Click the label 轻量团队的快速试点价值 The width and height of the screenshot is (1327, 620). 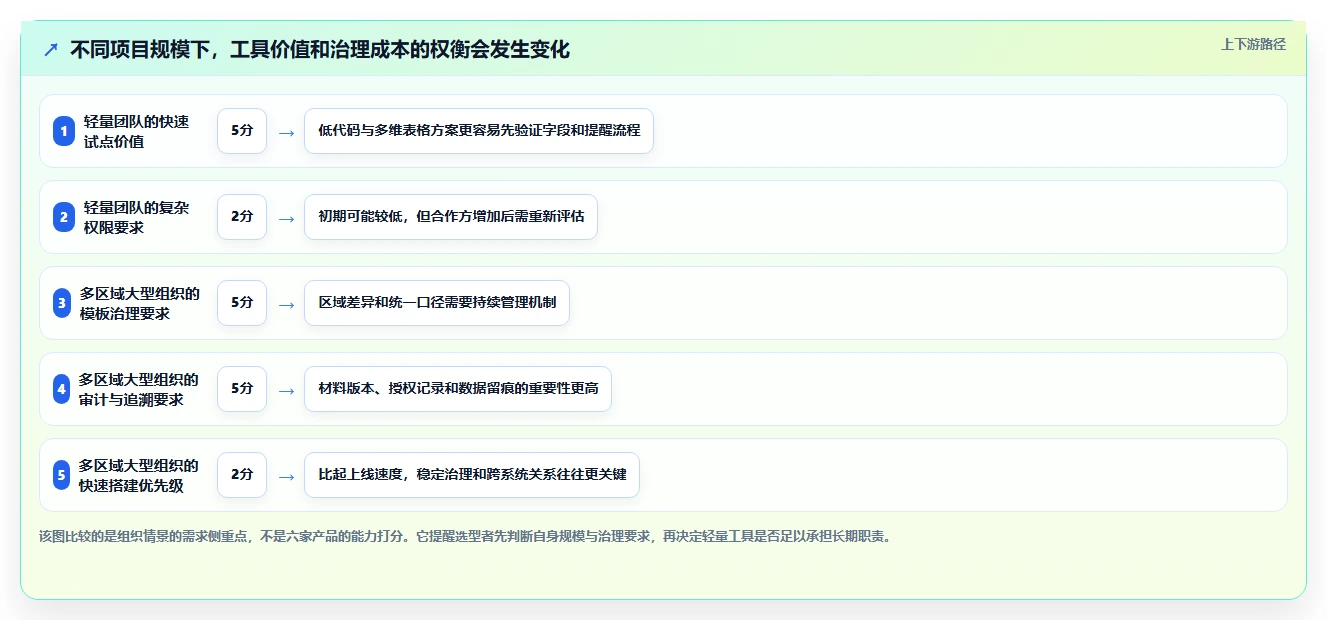[x=136, y=131]
